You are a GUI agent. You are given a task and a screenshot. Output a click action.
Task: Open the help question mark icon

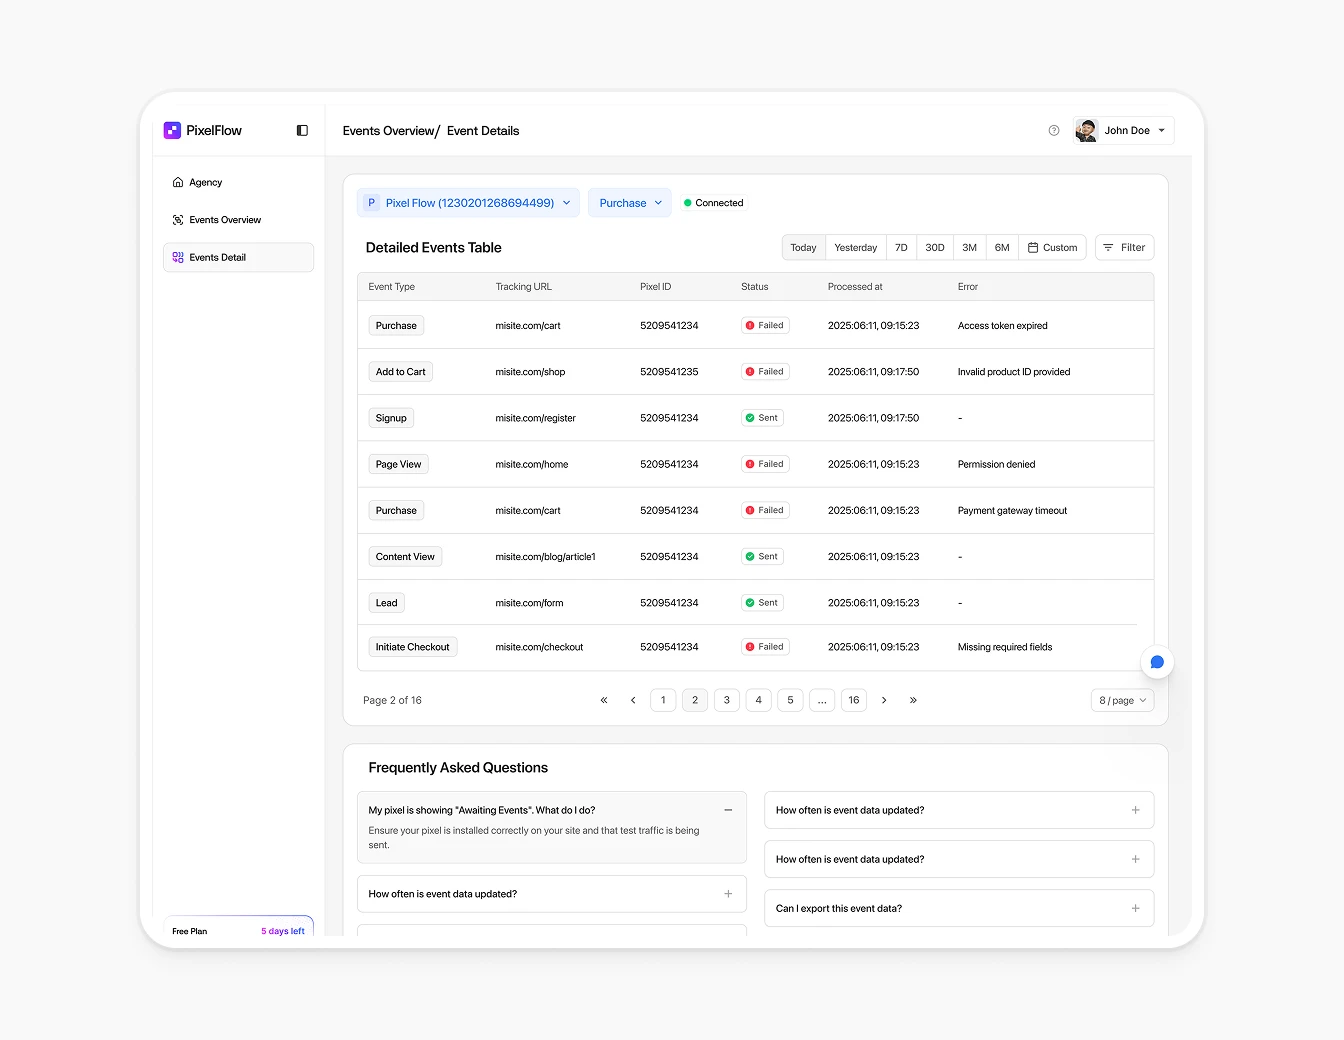1053,130
